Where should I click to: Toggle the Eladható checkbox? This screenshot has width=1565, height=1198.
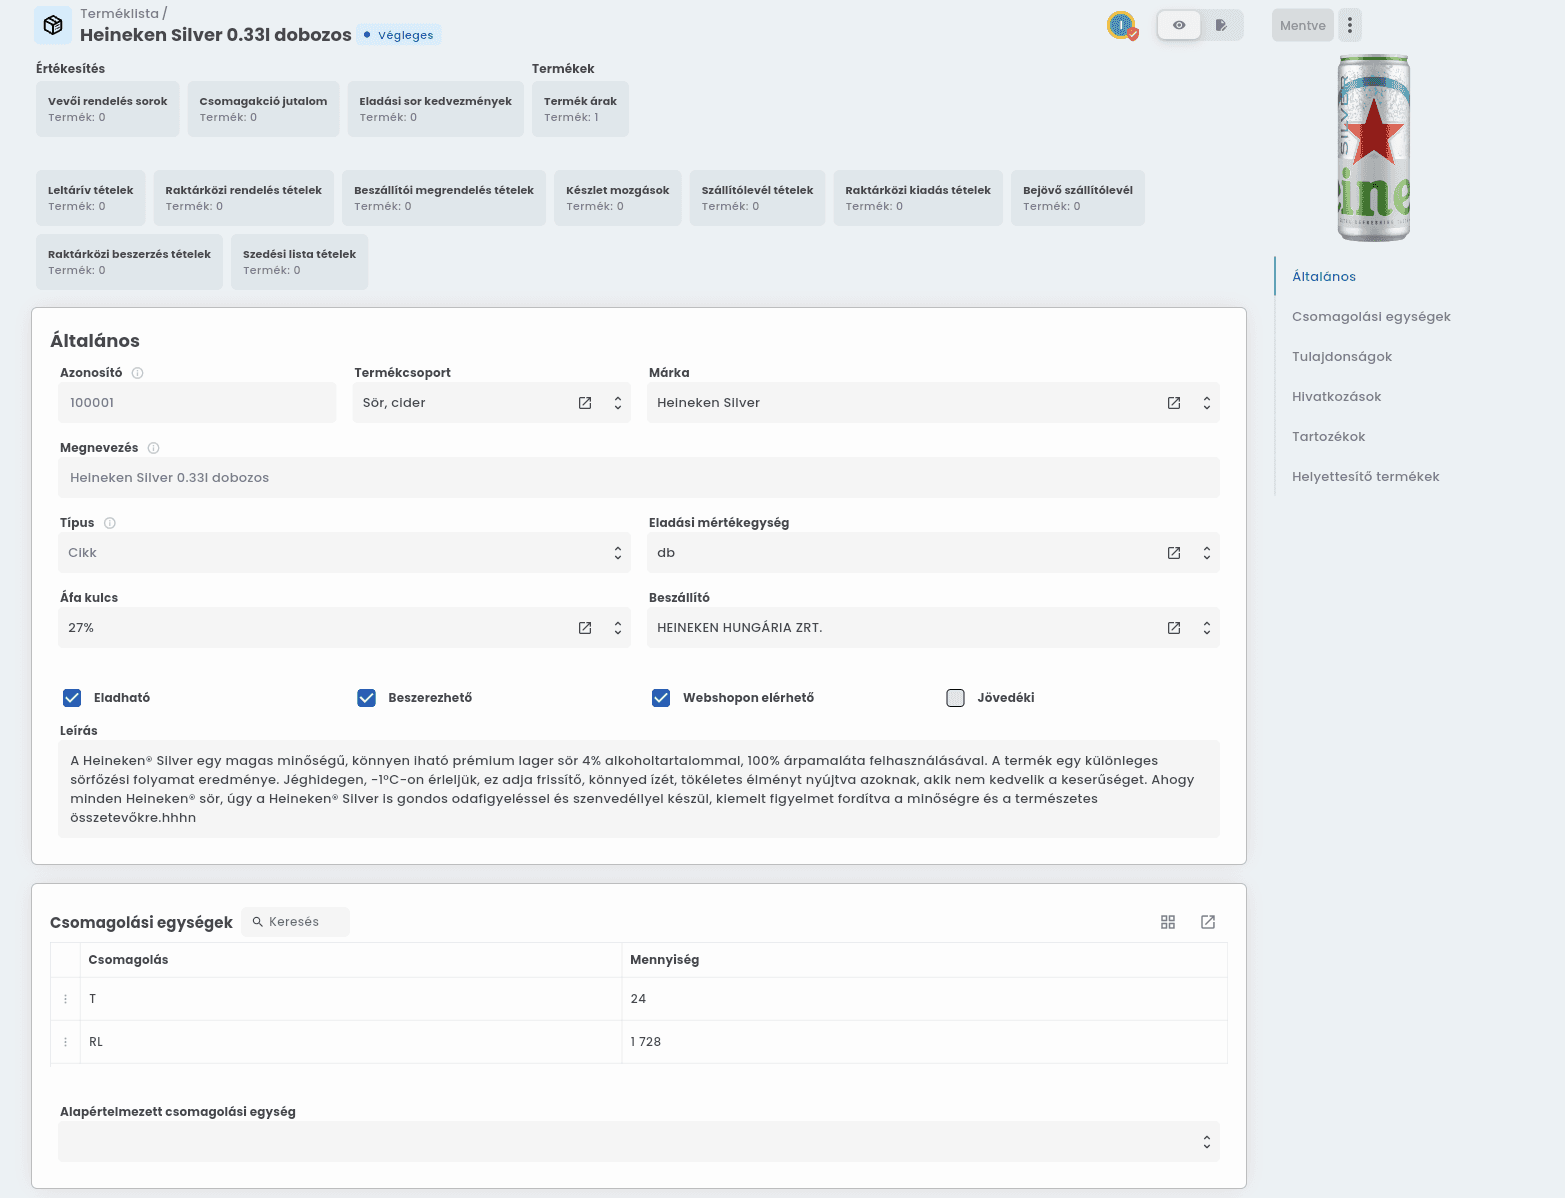[72, 698]
